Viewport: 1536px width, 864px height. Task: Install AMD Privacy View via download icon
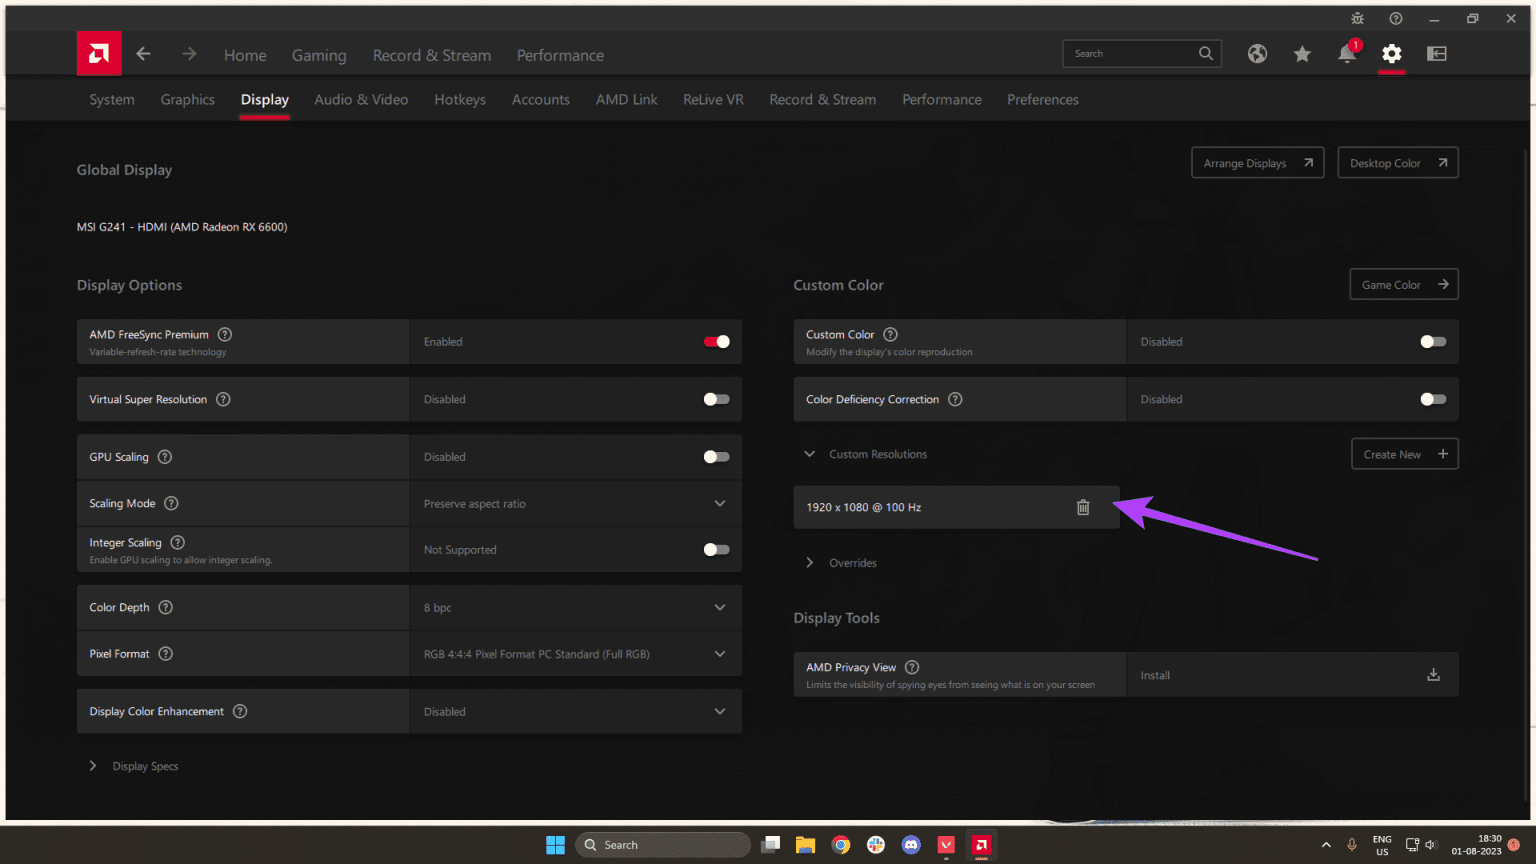(1433, 674)
